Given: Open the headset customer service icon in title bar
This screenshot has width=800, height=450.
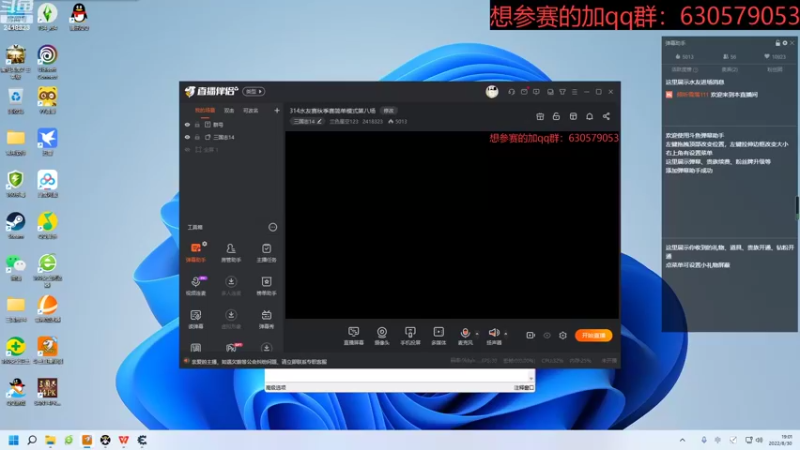Looking at the screenshot, I should point(511,92).
